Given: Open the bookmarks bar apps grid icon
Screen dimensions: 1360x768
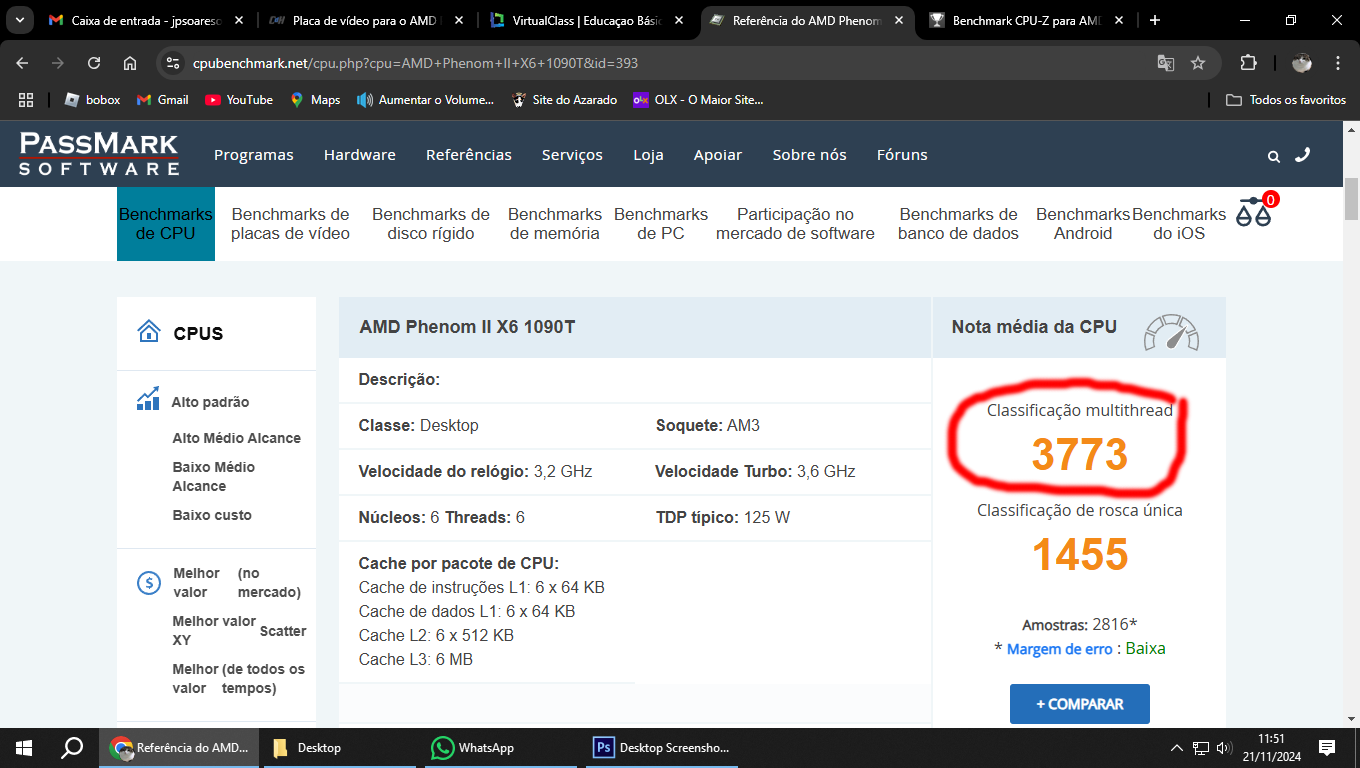Looking at the screenshot, I should pyautogui.click(x=26, y=100).
